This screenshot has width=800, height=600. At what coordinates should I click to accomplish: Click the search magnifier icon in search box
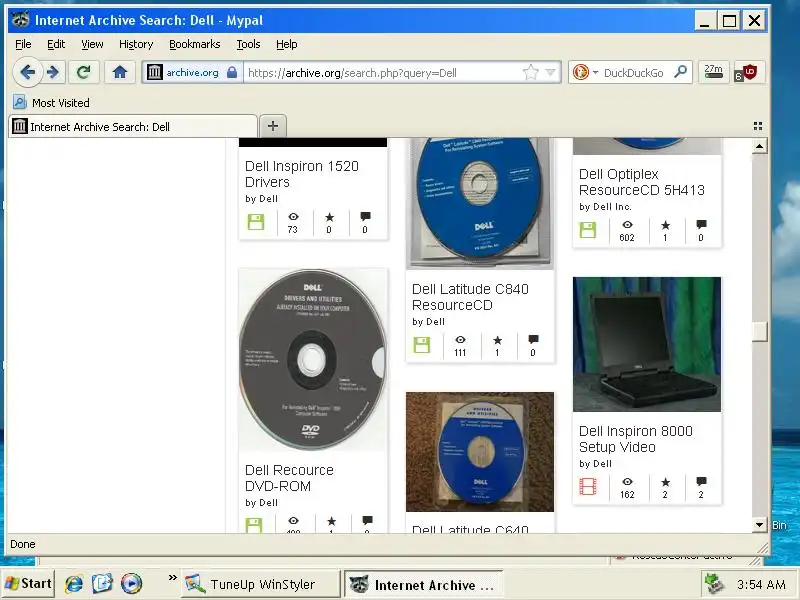680,72
